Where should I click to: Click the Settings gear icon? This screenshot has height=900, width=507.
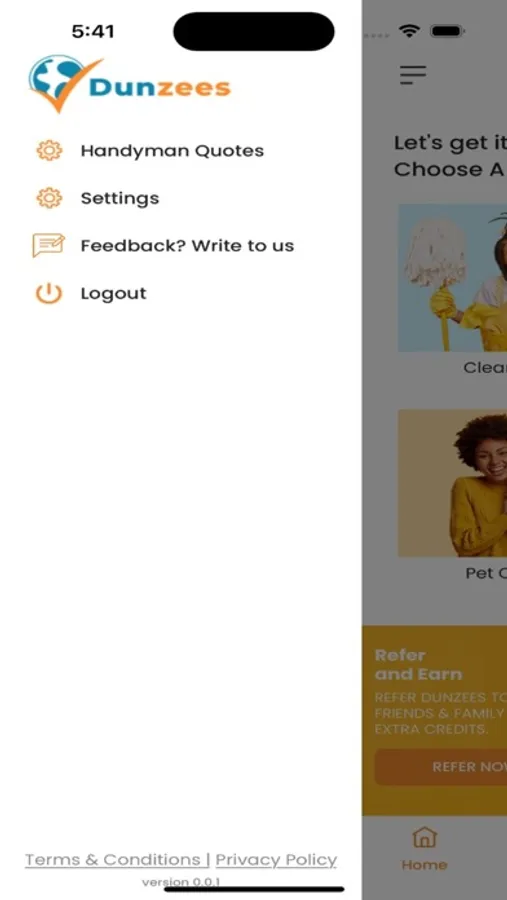pyautogui.click(x=49, y=198)
